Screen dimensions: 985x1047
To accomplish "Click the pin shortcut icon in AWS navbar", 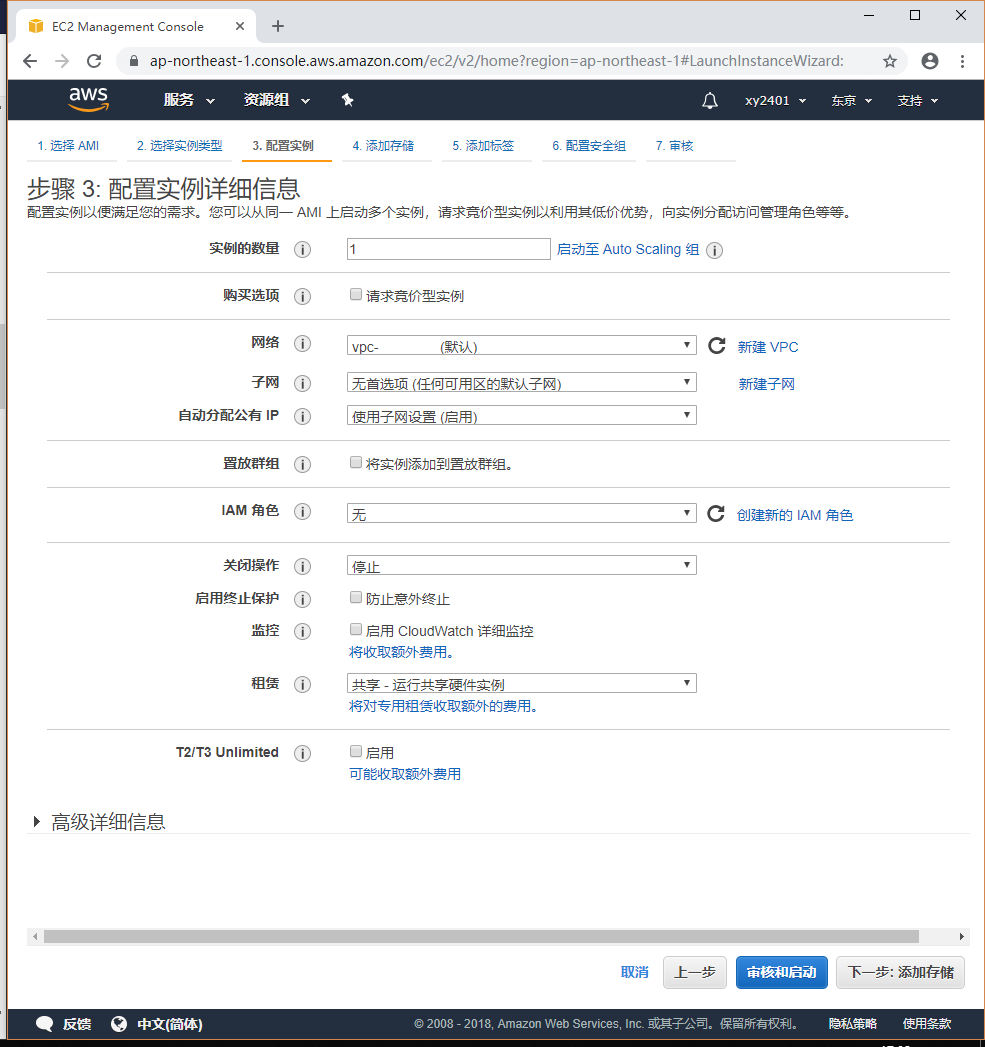I will (347, 100).
